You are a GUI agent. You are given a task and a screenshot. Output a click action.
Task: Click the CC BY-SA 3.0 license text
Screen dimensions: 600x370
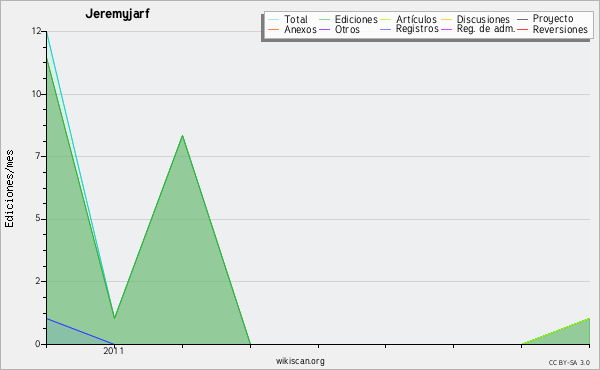(569, 363)
